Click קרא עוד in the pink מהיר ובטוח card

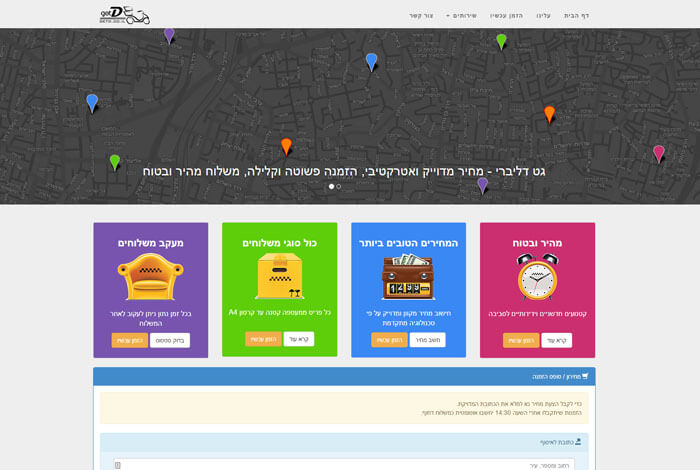[x=557, y=341]
